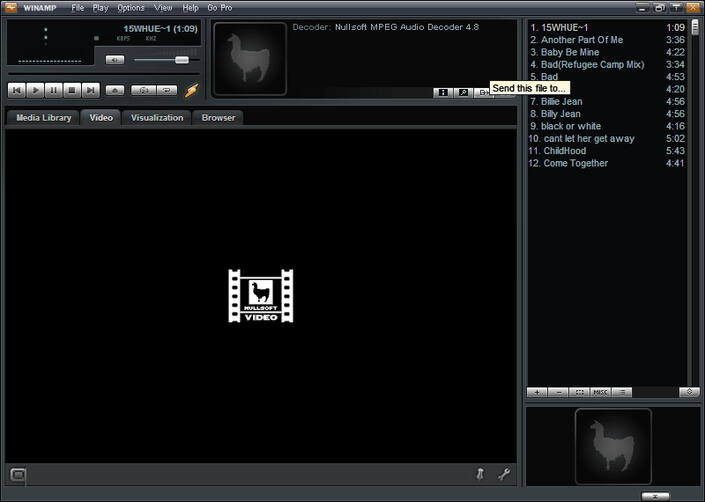The width and height of the screenshot is (705, 502).
Task: Open the Misc playlist options menu
Action: (x=600, y=392)
